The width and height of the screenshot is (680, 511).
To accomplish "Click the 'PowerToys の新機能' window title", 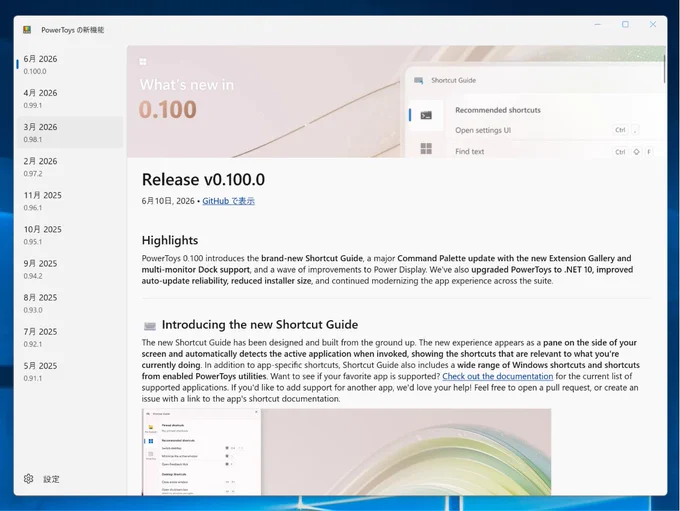I will pos(72,30).
